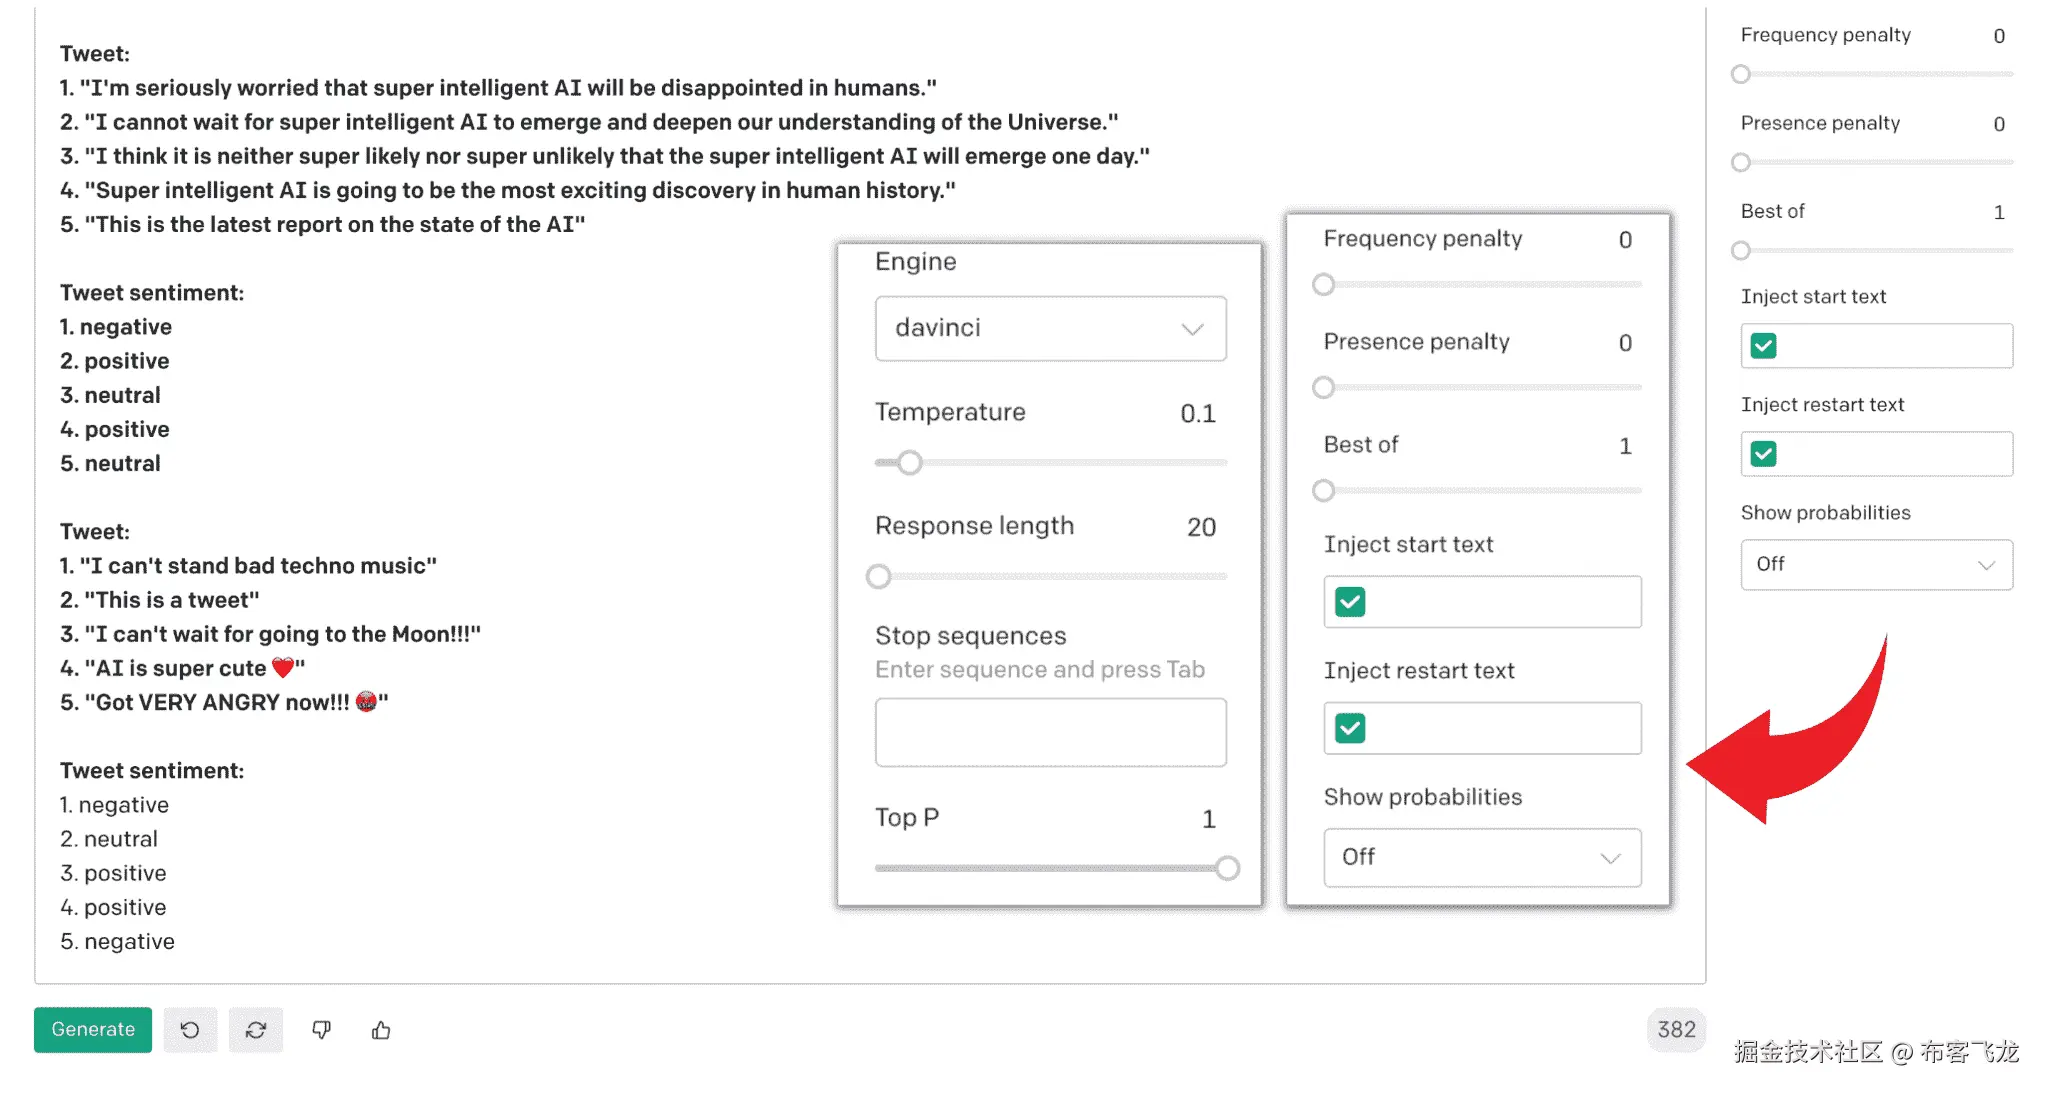Uncheck Inject start text in right sidebar
Screen dimensions: 2048x1094
(1764, 346)
